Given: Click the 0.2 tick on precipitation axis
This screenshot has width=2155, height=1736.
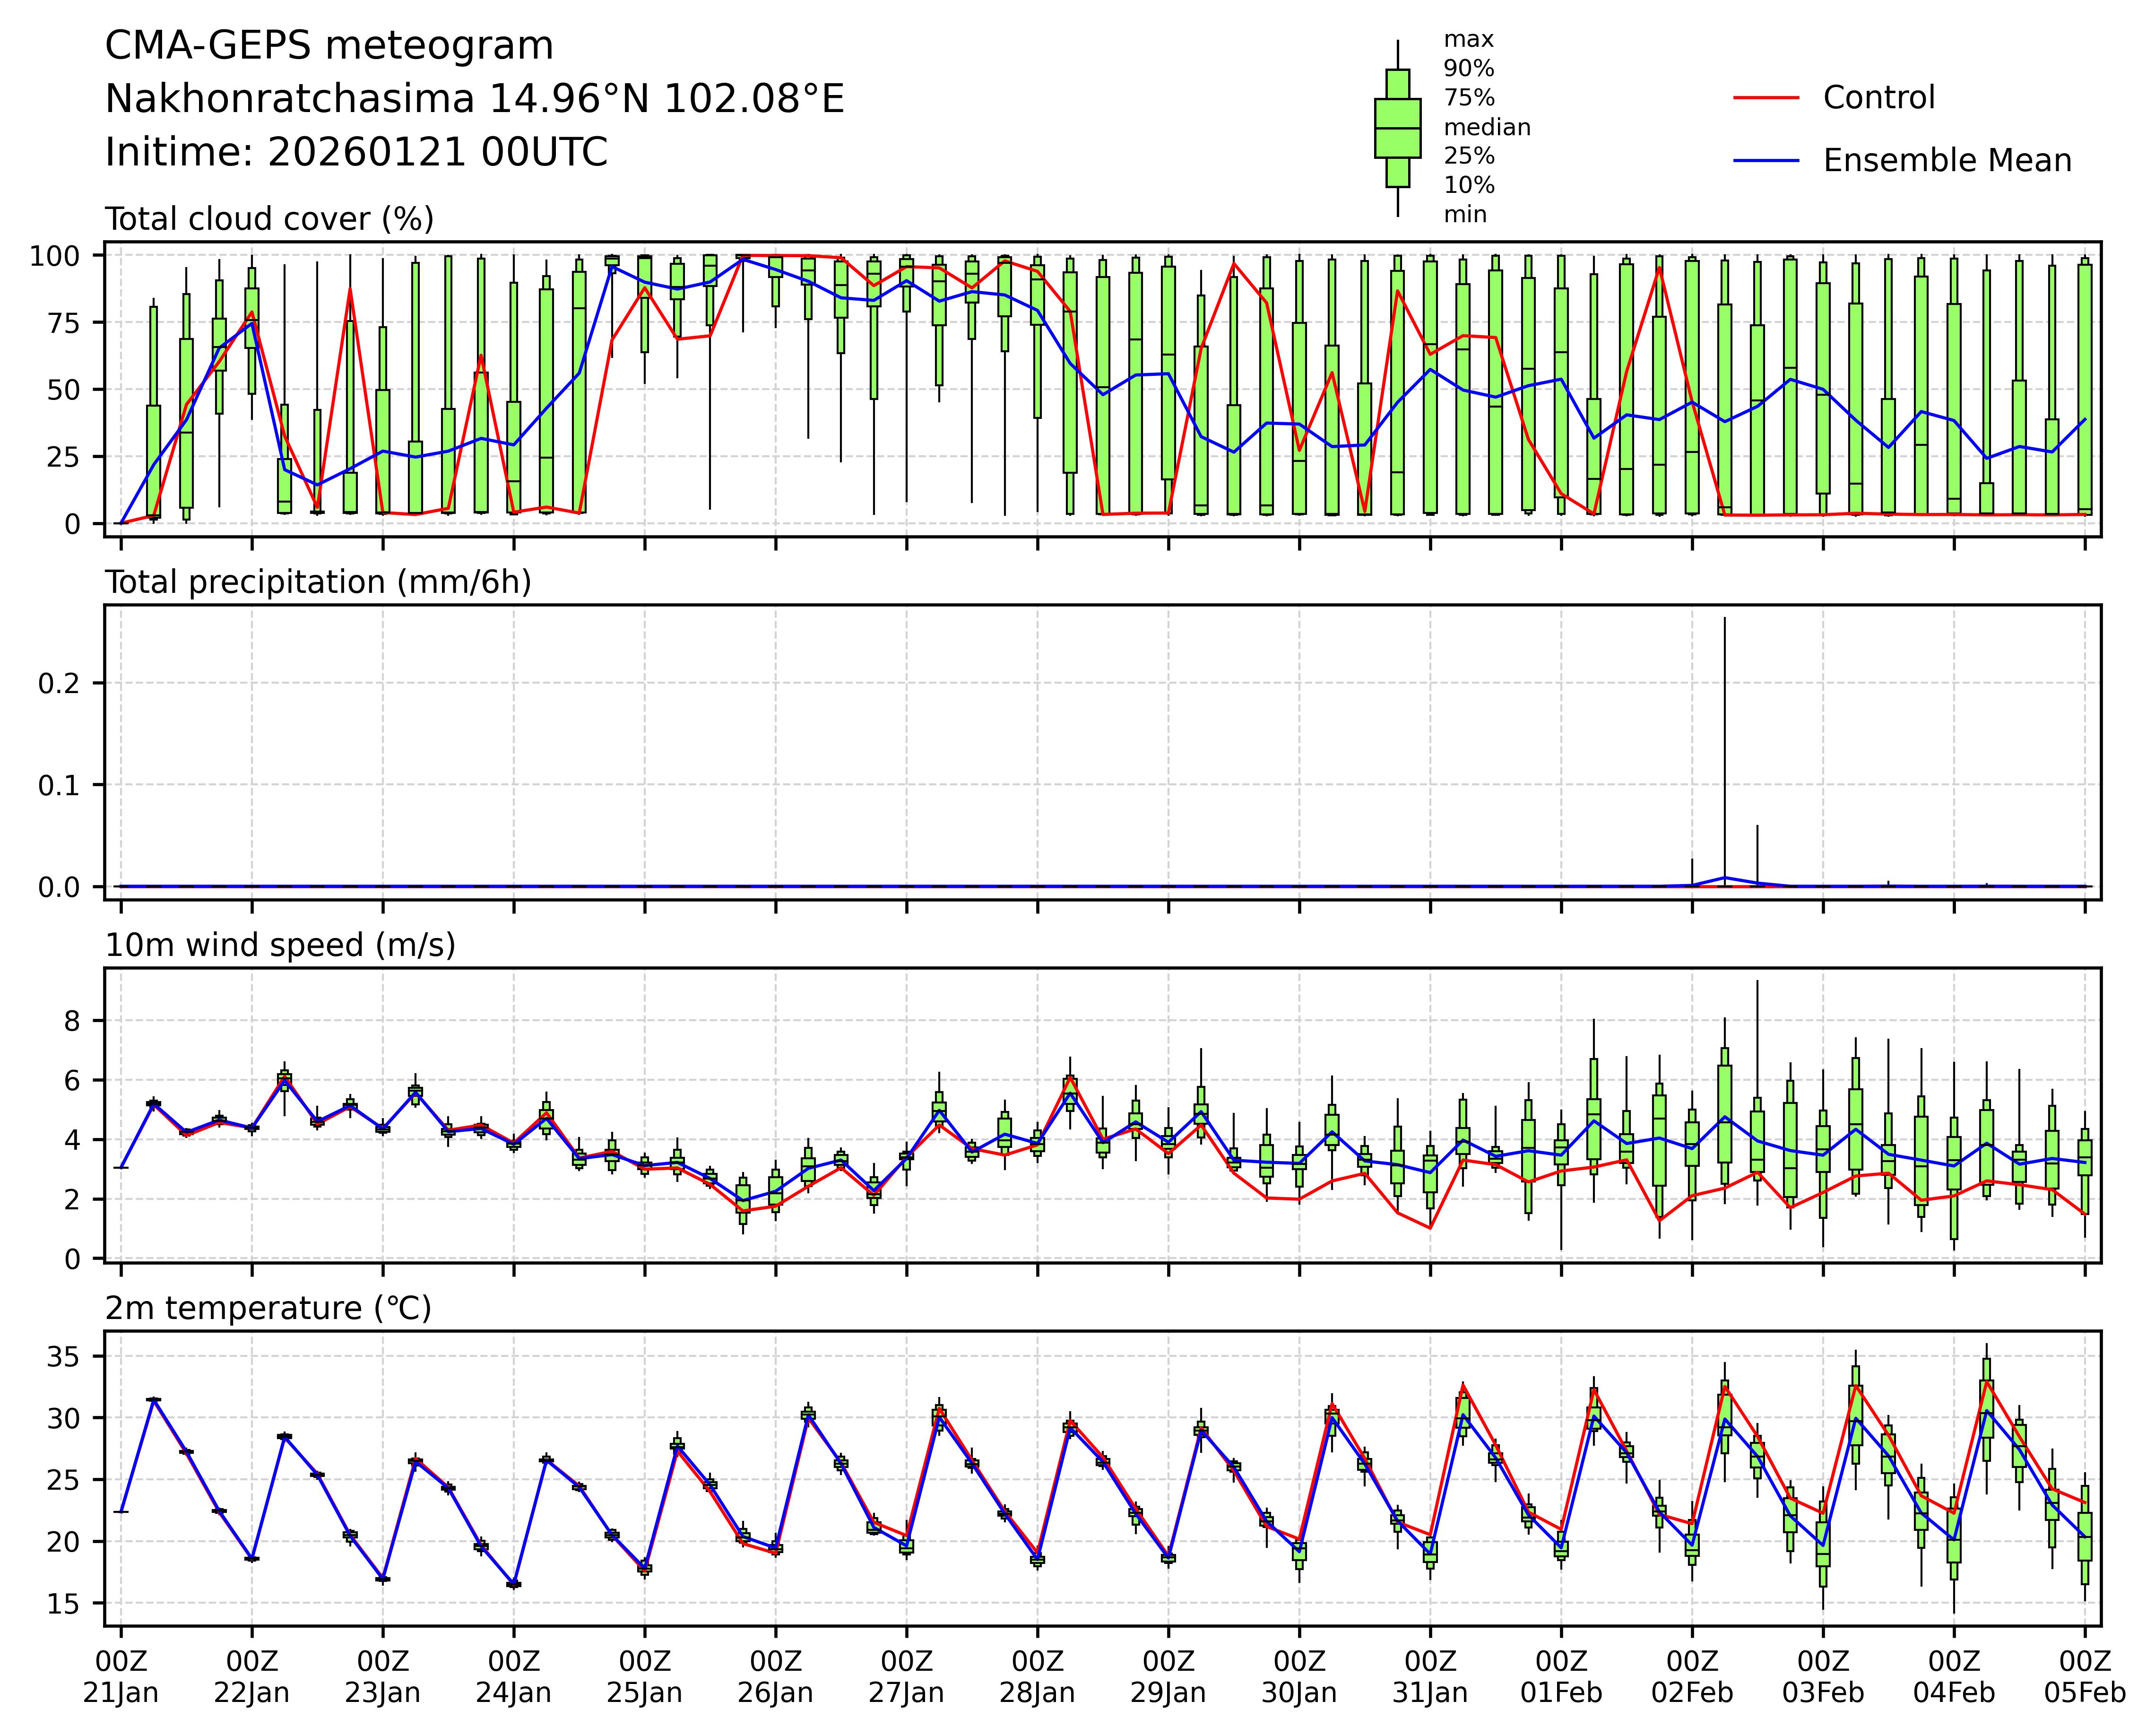Looking at the screenshot, I should tap(58, 683).
